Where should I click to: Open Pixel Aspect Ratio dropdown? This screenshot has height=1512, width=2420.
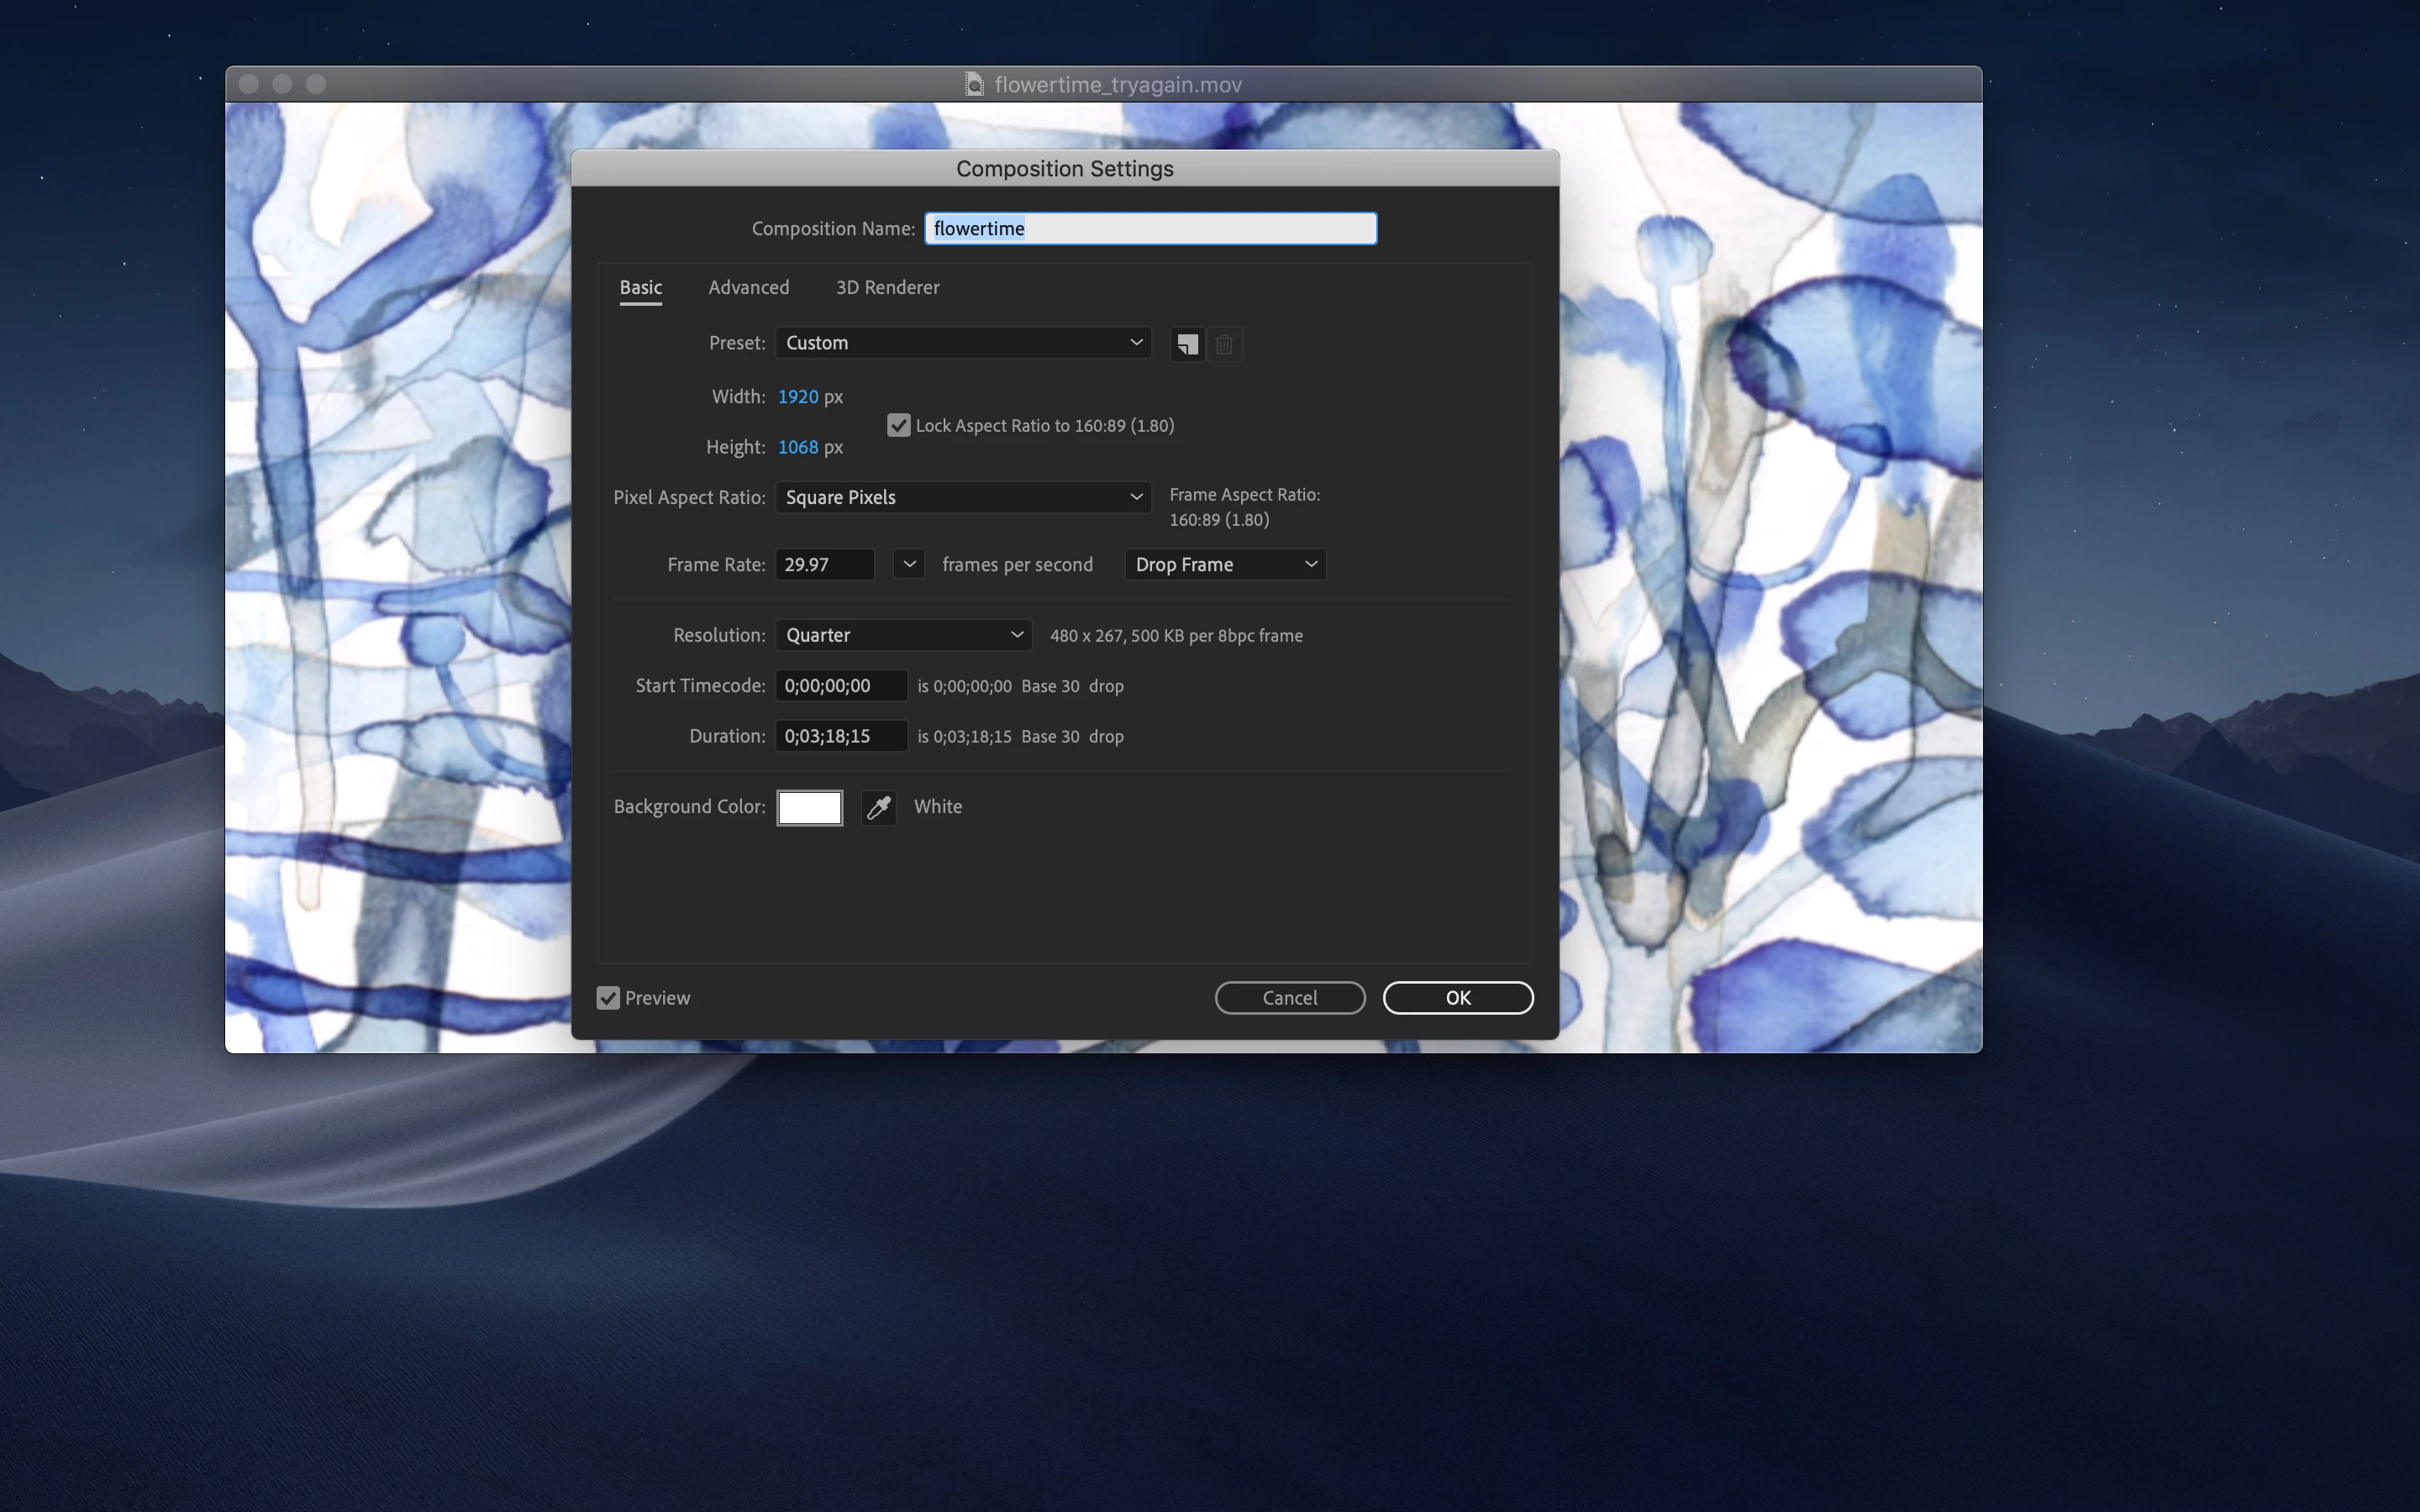click(x=962, y=497)
